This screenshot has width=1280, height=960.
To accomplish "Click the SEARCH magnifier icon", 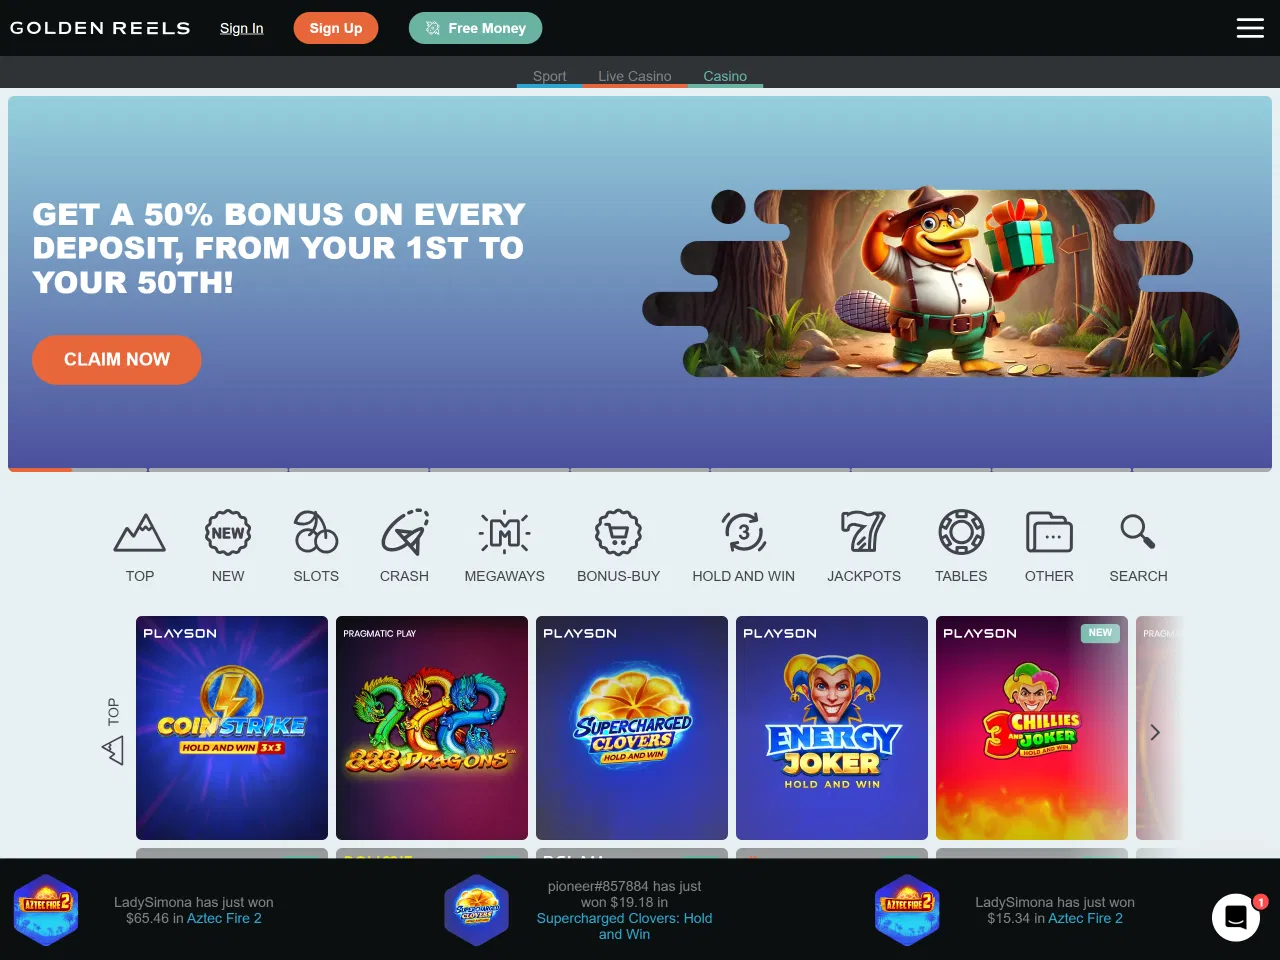I will click(x=1138, y=531).
